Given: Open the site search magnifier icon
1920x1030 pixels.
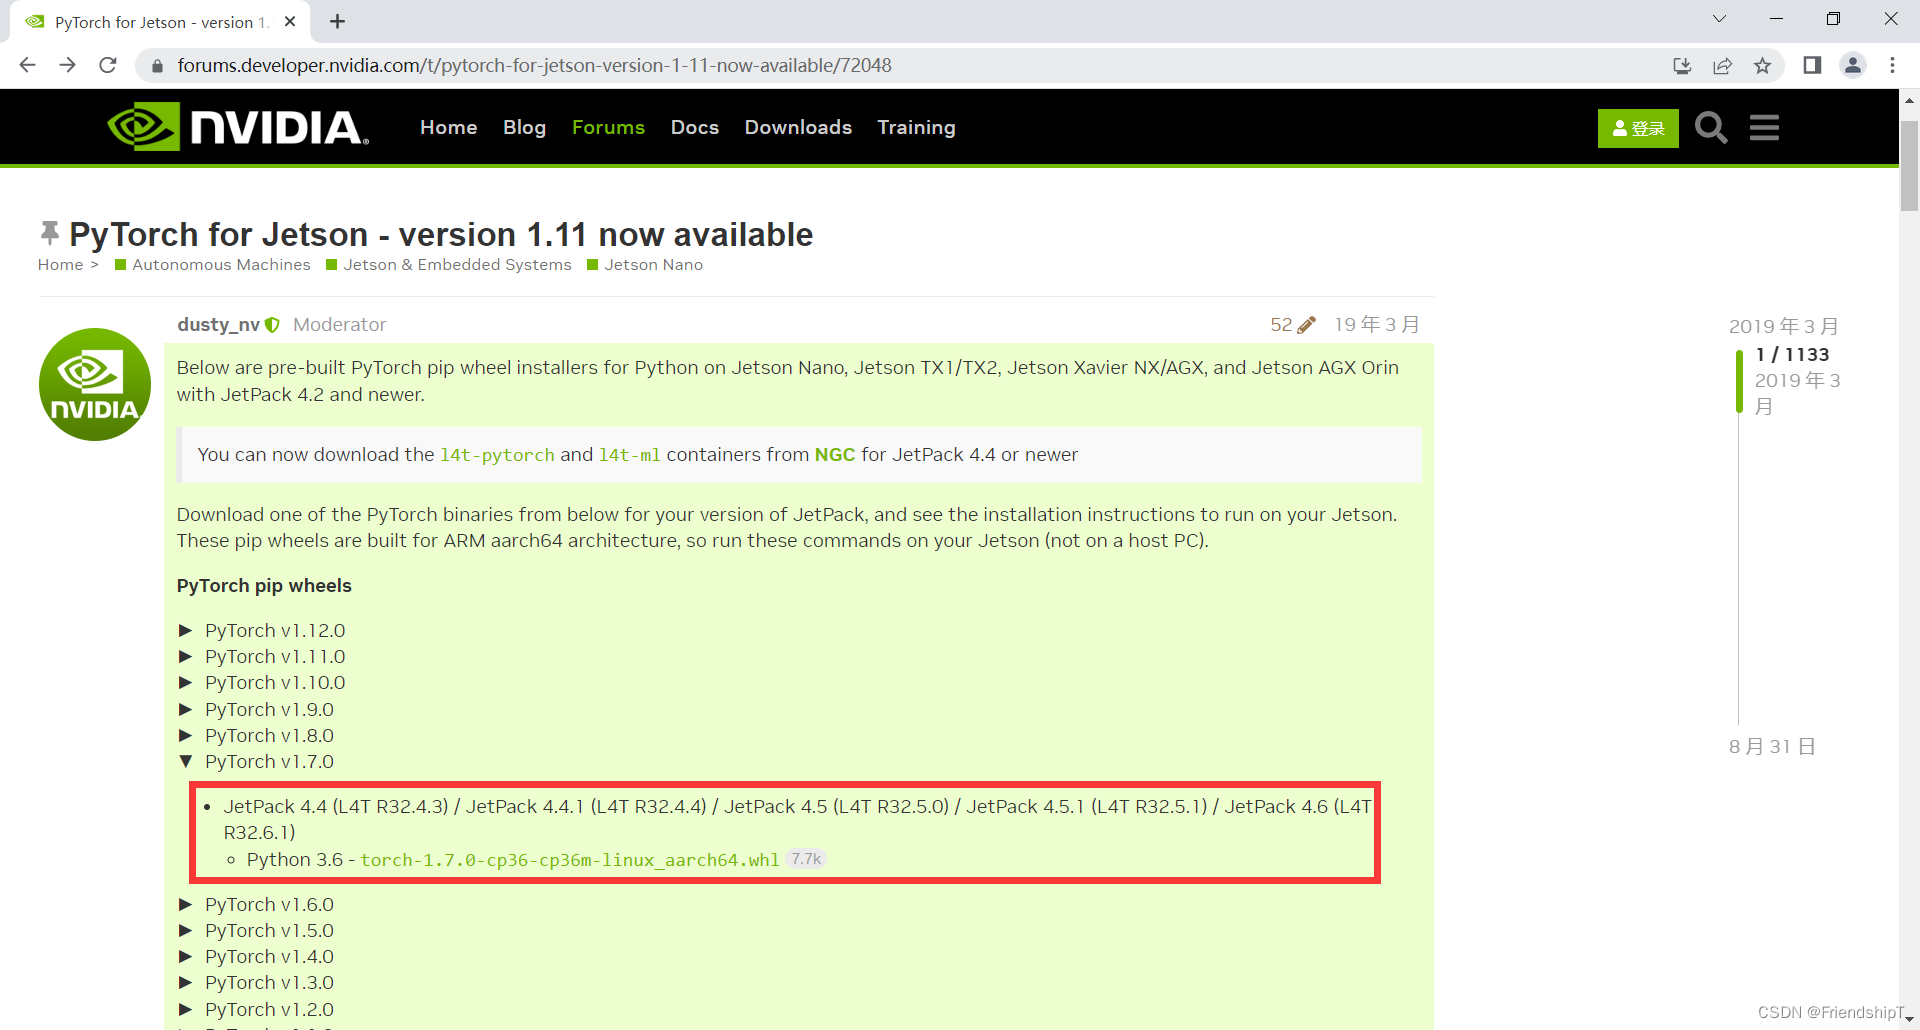Looking at the screenshot, I should click(1711, 128).
